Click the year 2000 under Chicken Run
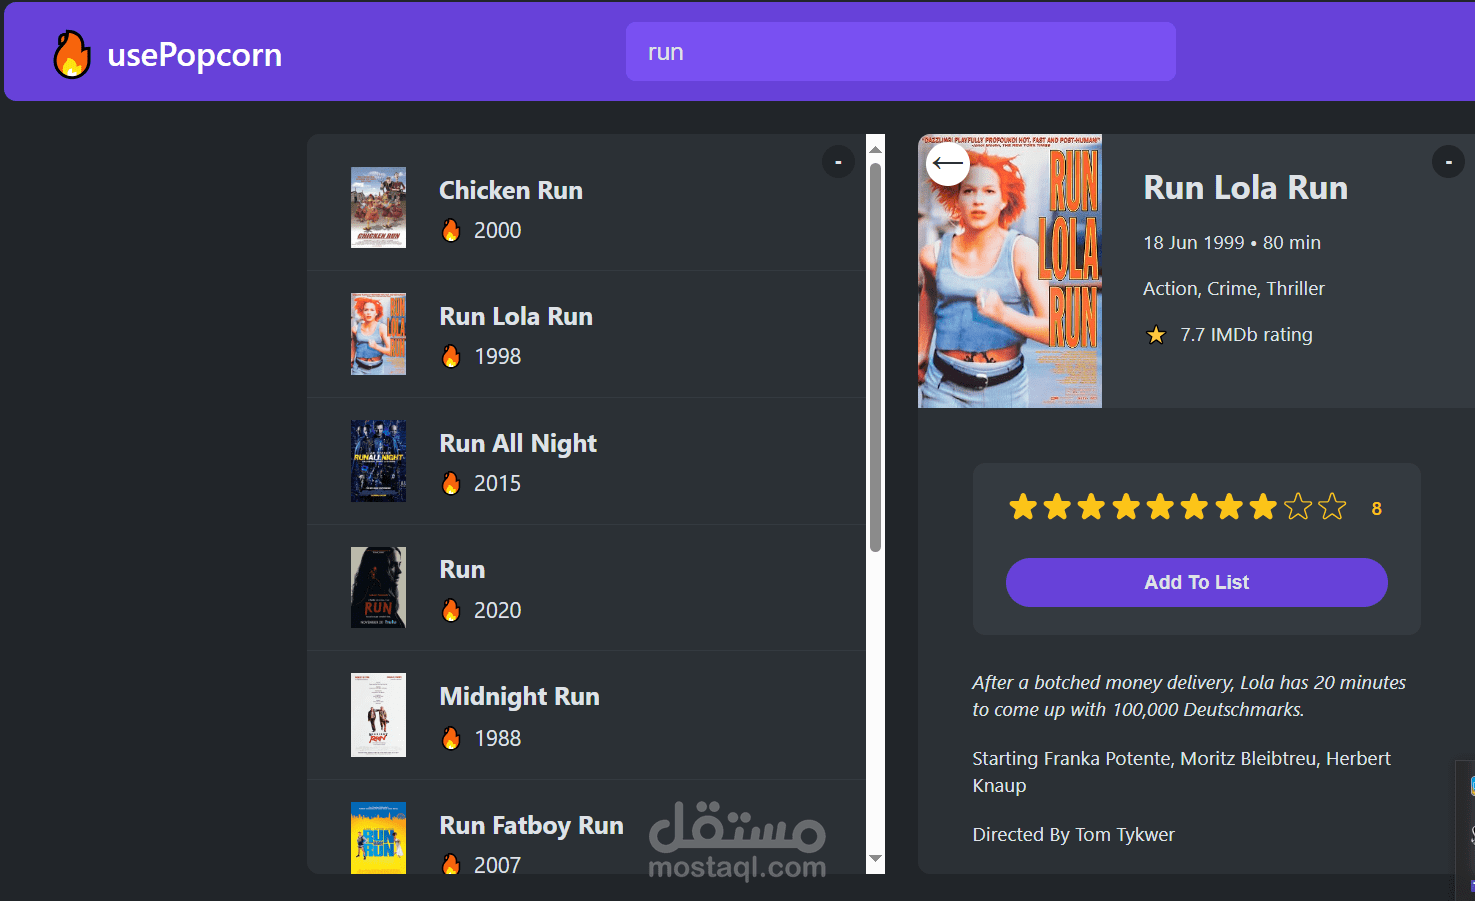This screenshot has height=901, width=1475. click(497, 230)
